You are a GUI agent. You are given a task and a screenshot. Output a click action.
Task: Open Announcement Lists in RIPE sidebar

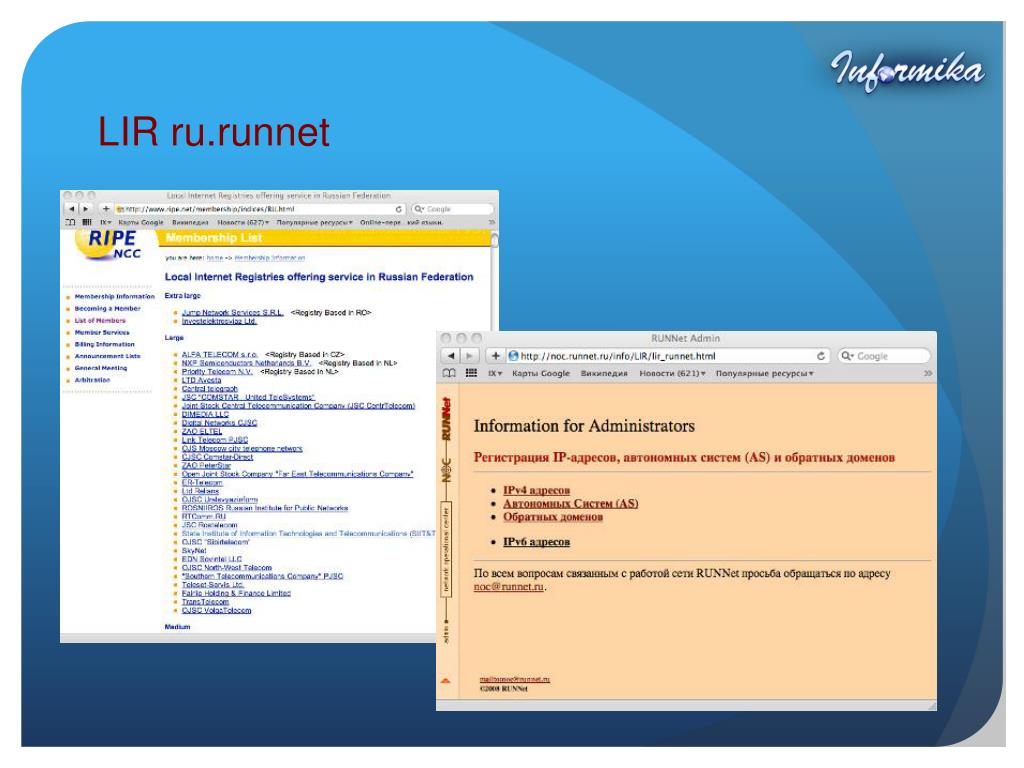[107, 356]
